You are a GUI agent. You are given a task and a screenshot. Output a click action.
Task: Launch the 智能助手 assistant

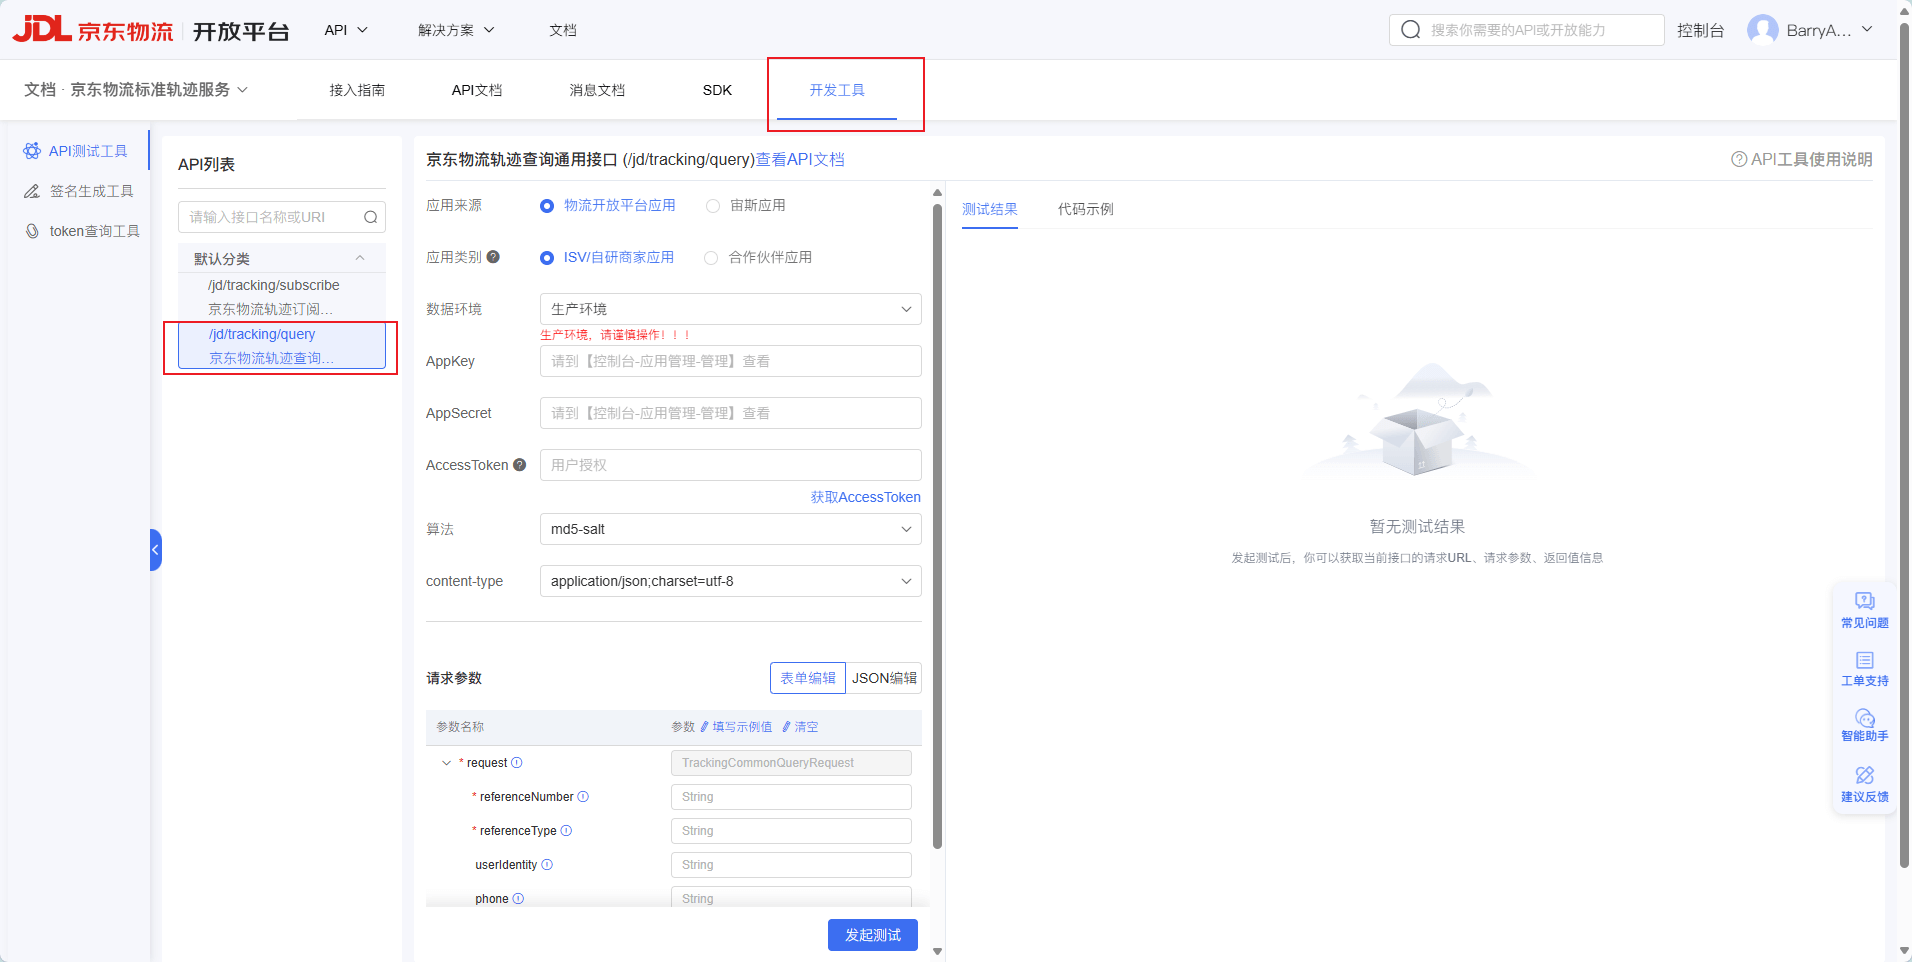[x=1864, y=726]
